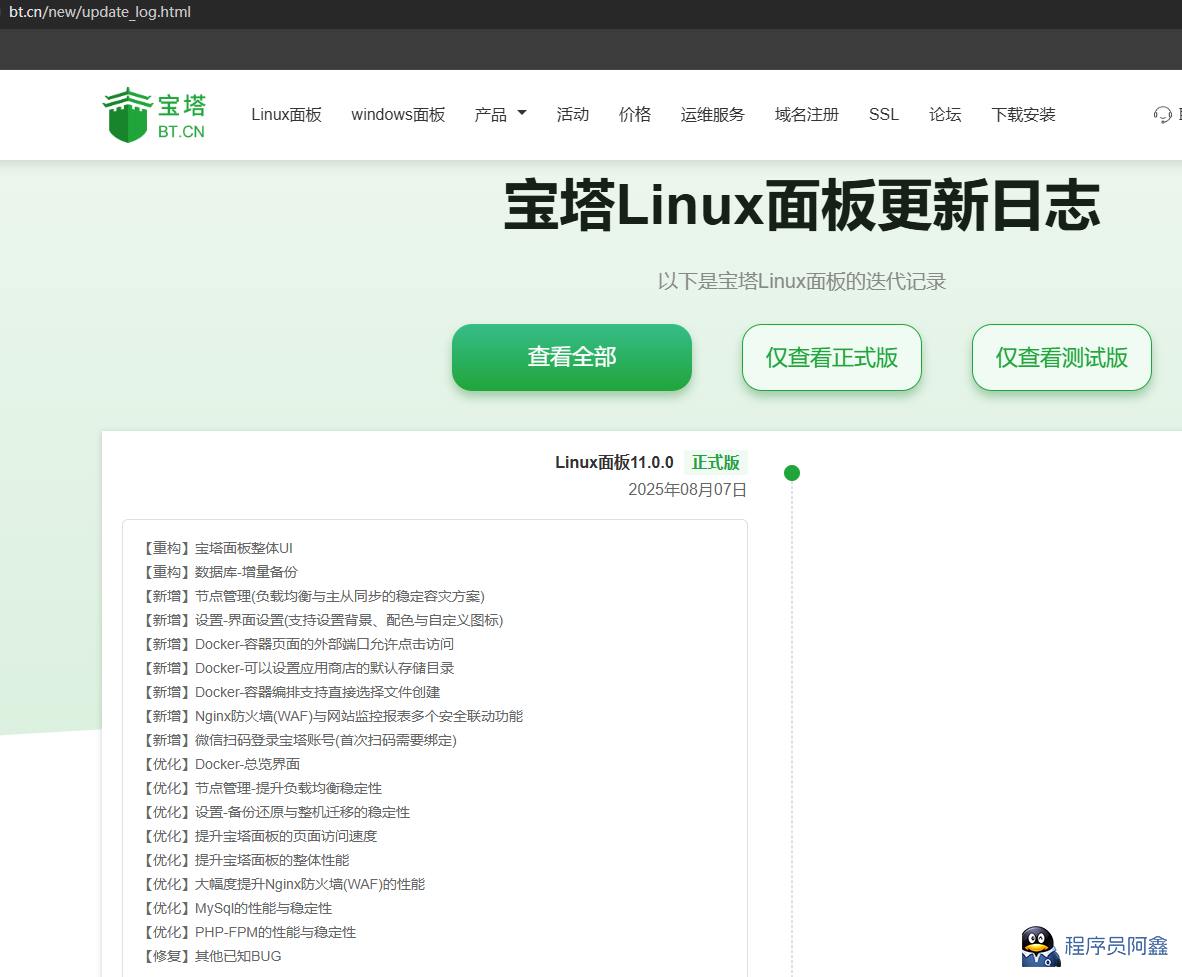Open the 价格 nav item
Screen dimensions: 1182x977
tap(635, 115)
